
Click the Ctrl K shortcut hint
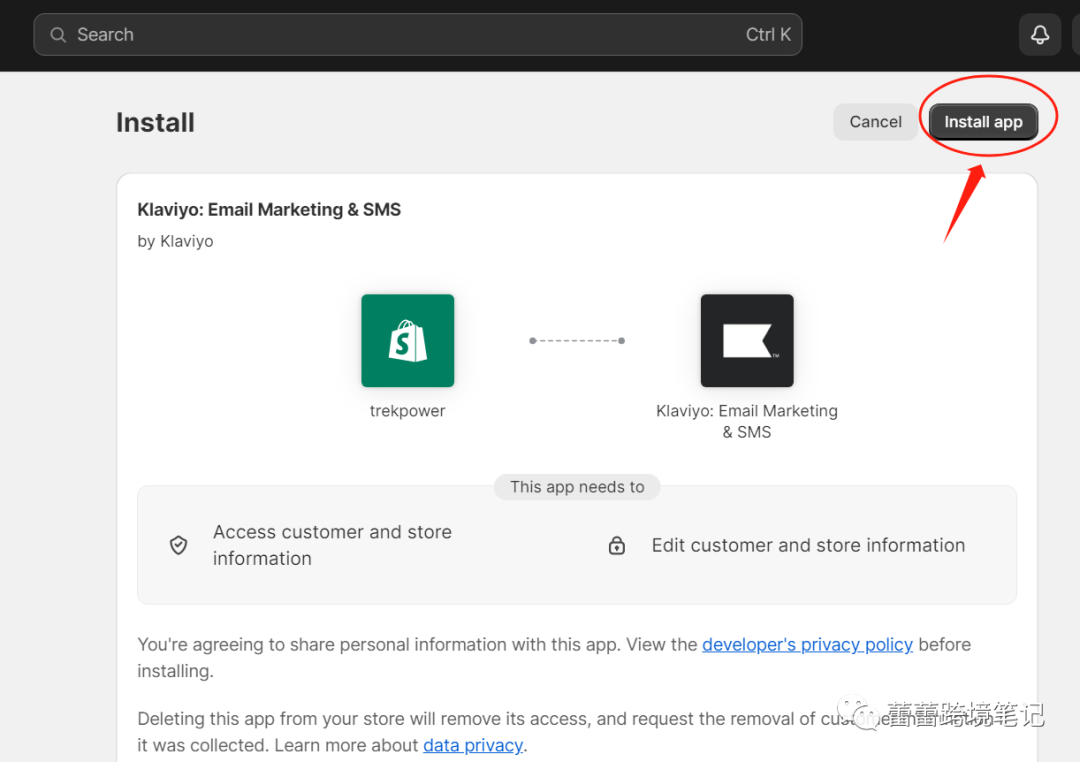pyautogui.click(x=768, y=34)
